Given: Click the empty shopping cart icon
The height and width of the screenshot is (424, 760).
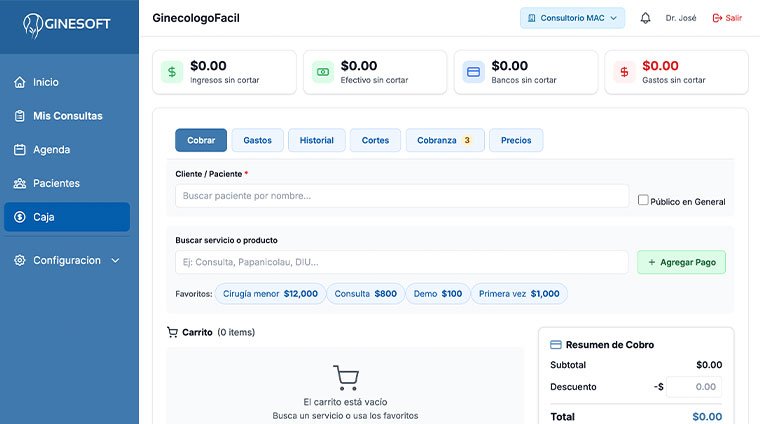Looking at the screenshot, I should 346,378.
